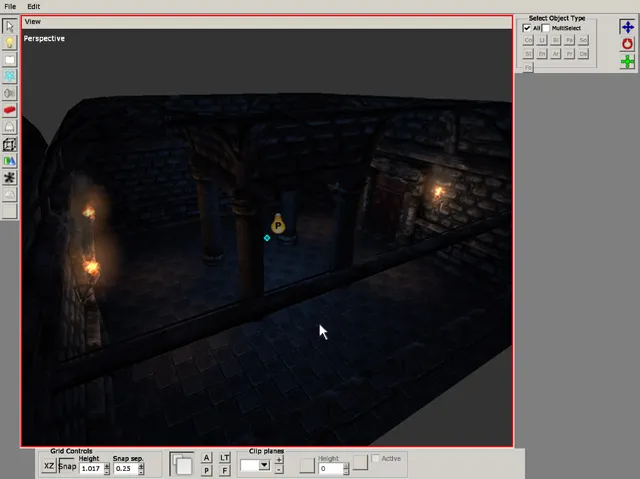
Task: Activate the green scale tool
Action: pos(627,62)
